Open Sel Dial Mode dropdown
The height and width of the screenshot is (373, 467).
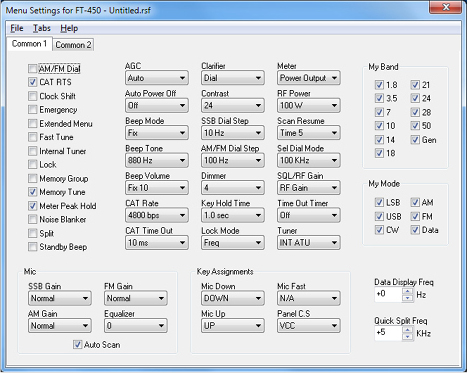[x=309, y=160]
